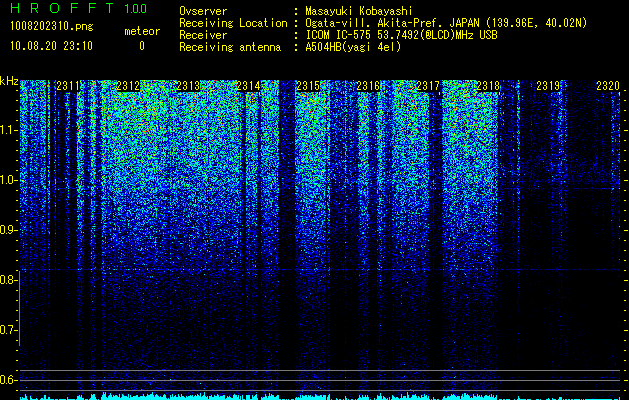Select the 2320 time marker
The image size is (629, 400).
point(608,86)
